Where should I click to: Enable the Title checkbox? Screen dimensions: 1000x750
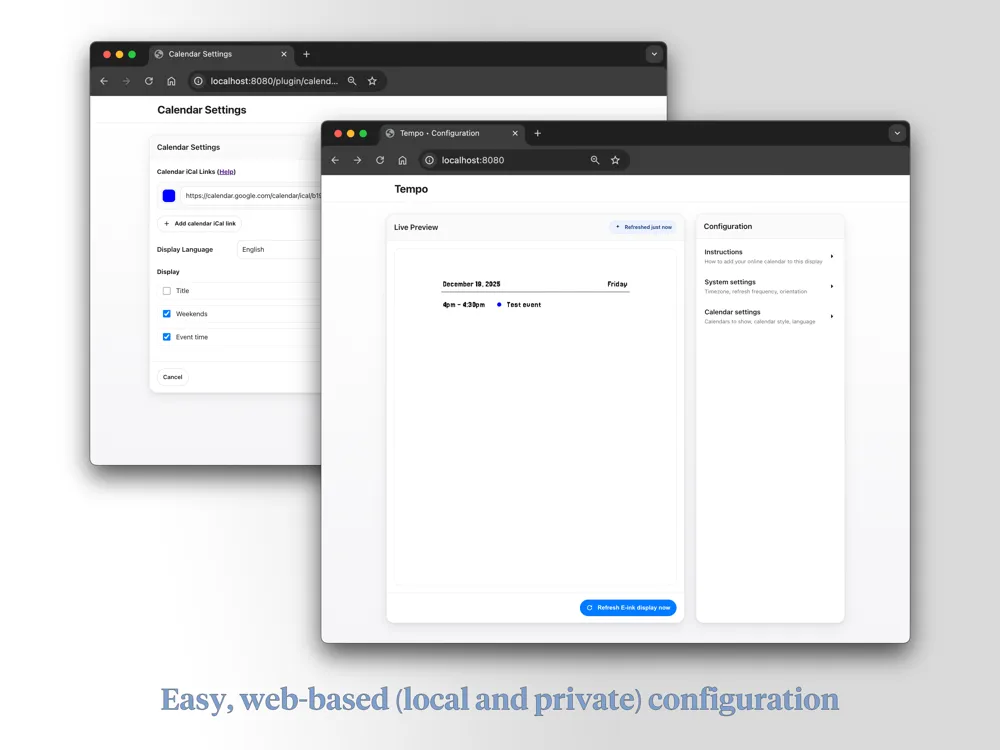click(x=166, y=291)
